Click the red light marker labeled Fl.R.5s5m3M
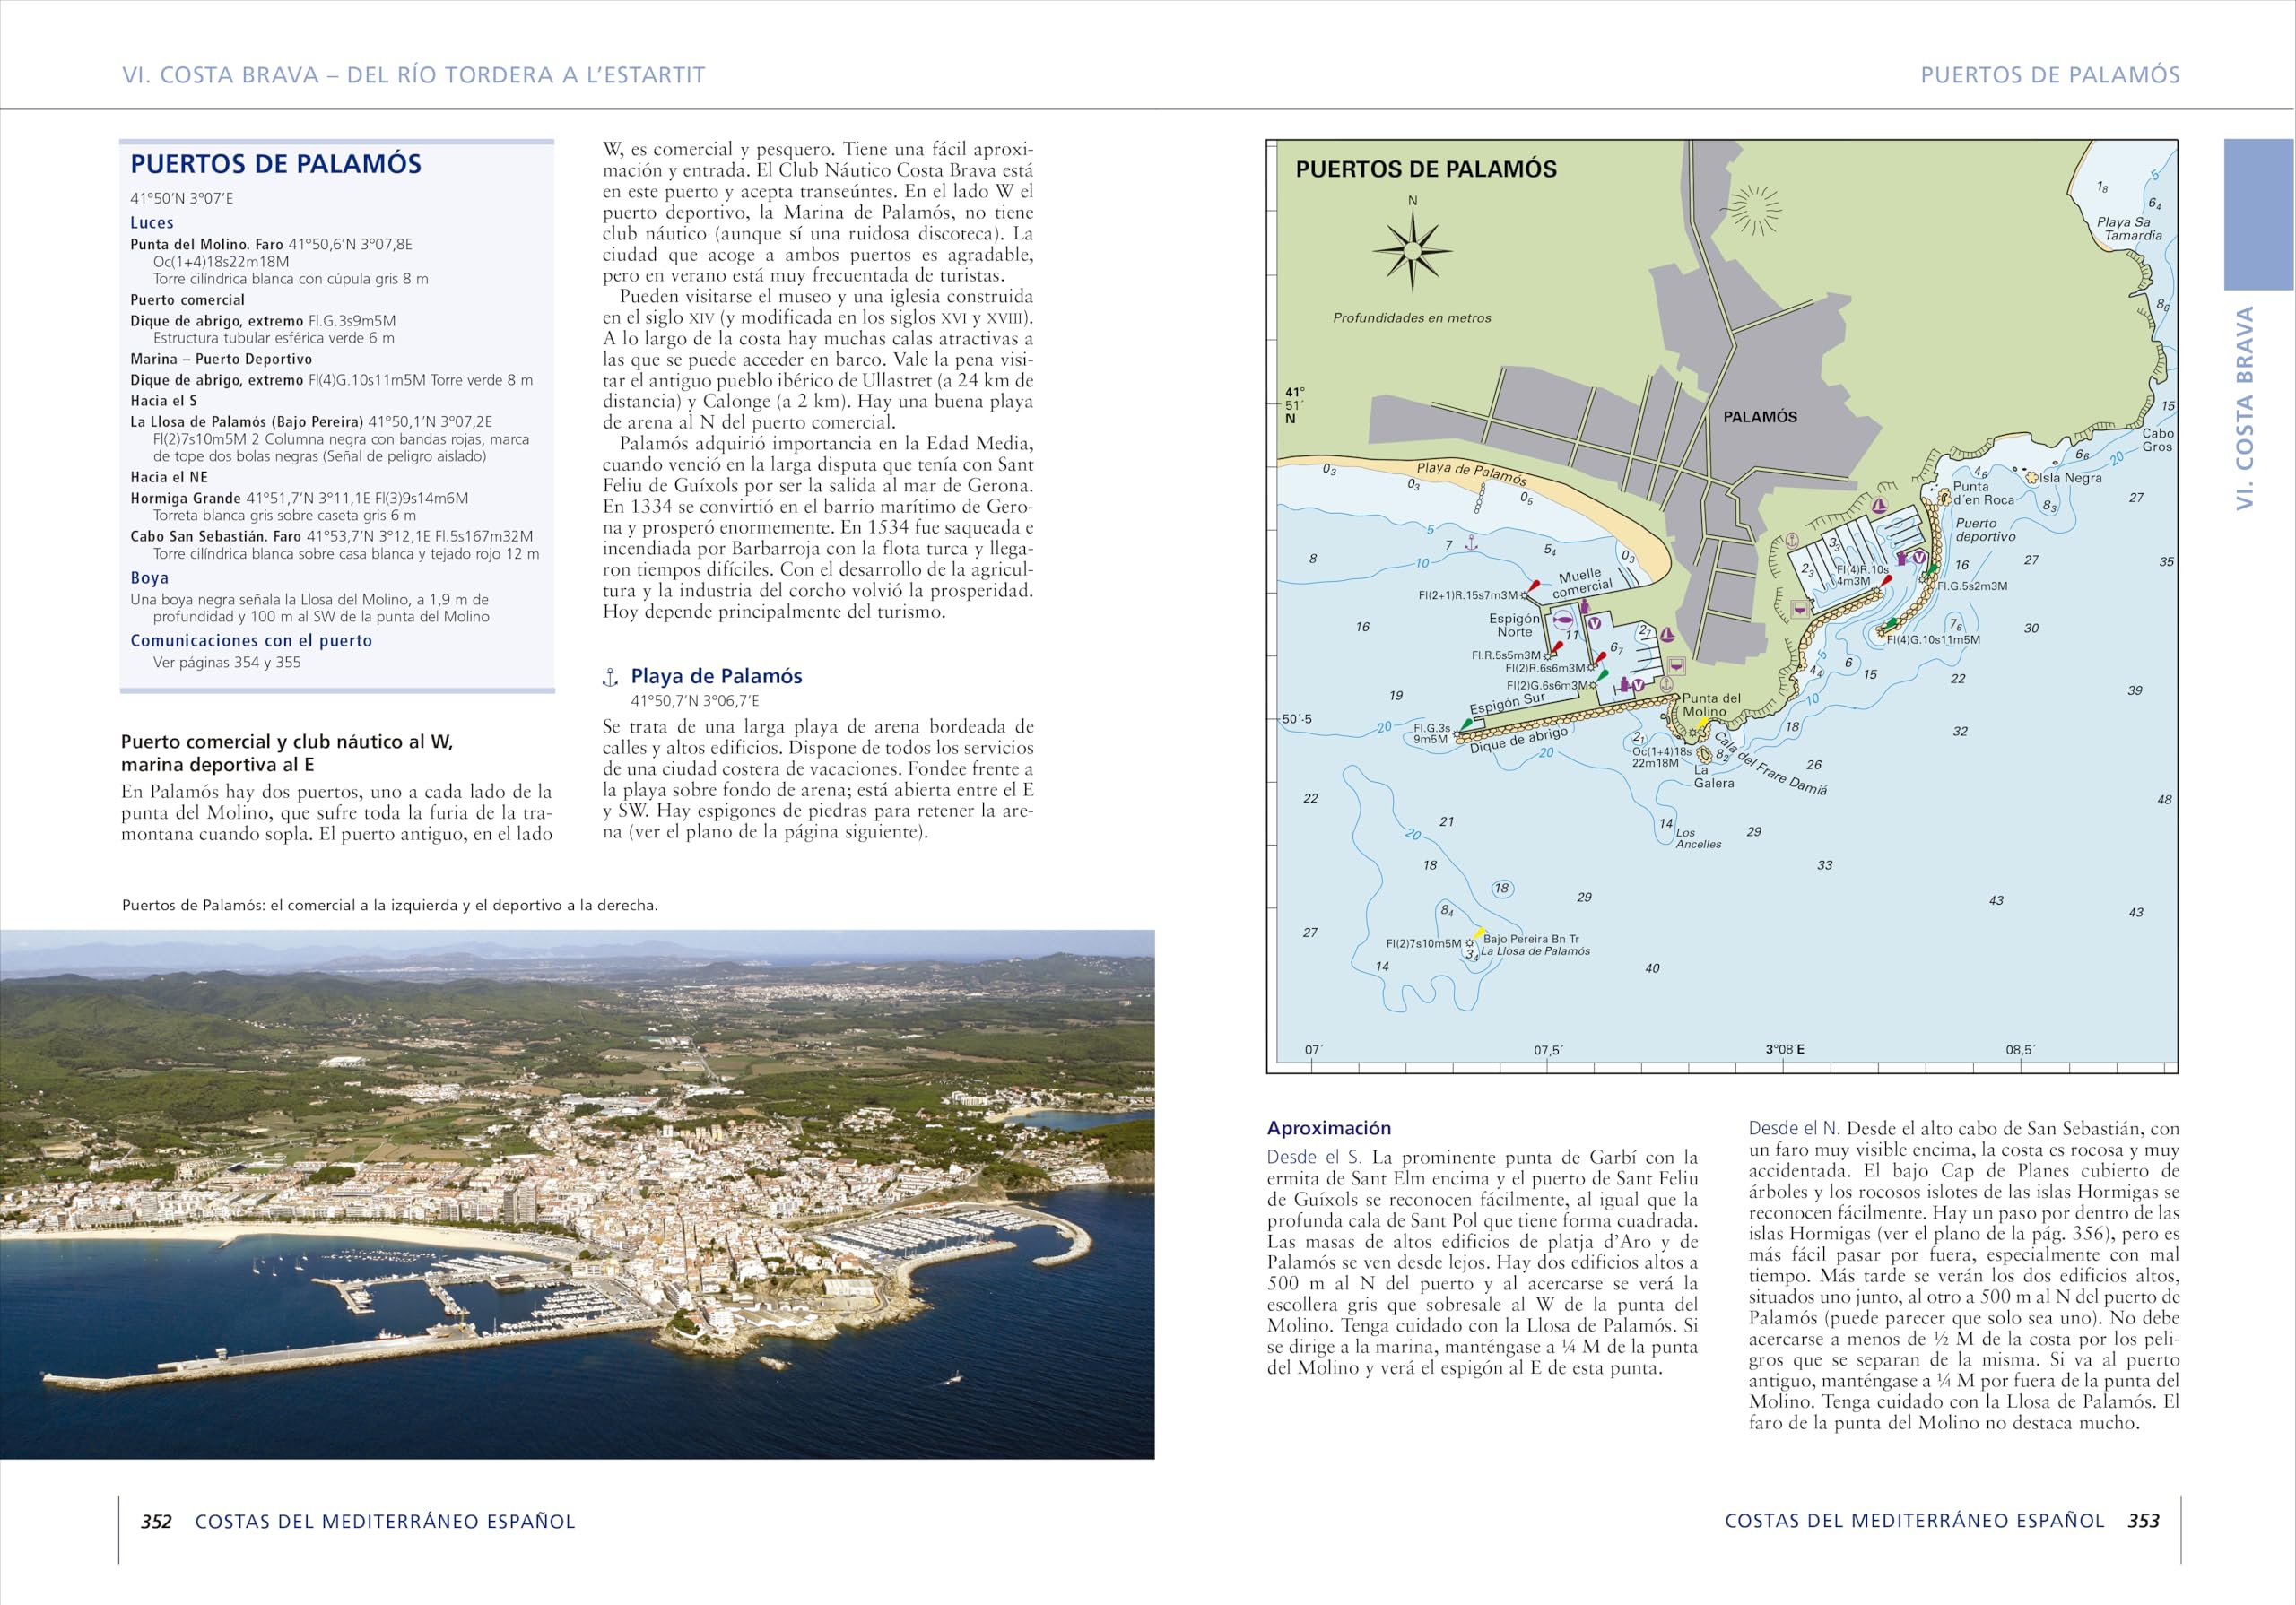Screen dimensions: 2296x1605 (x=1556, y=649)
